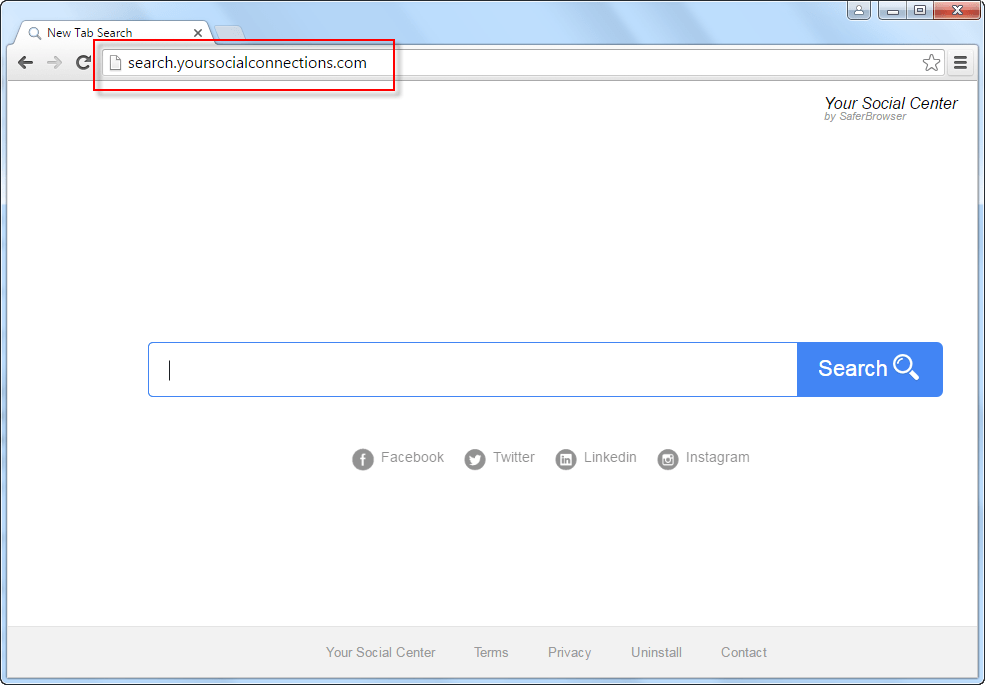985x685 pixels.
Task: Open the Privacy footer link
Action: click(x=569, y=652)
